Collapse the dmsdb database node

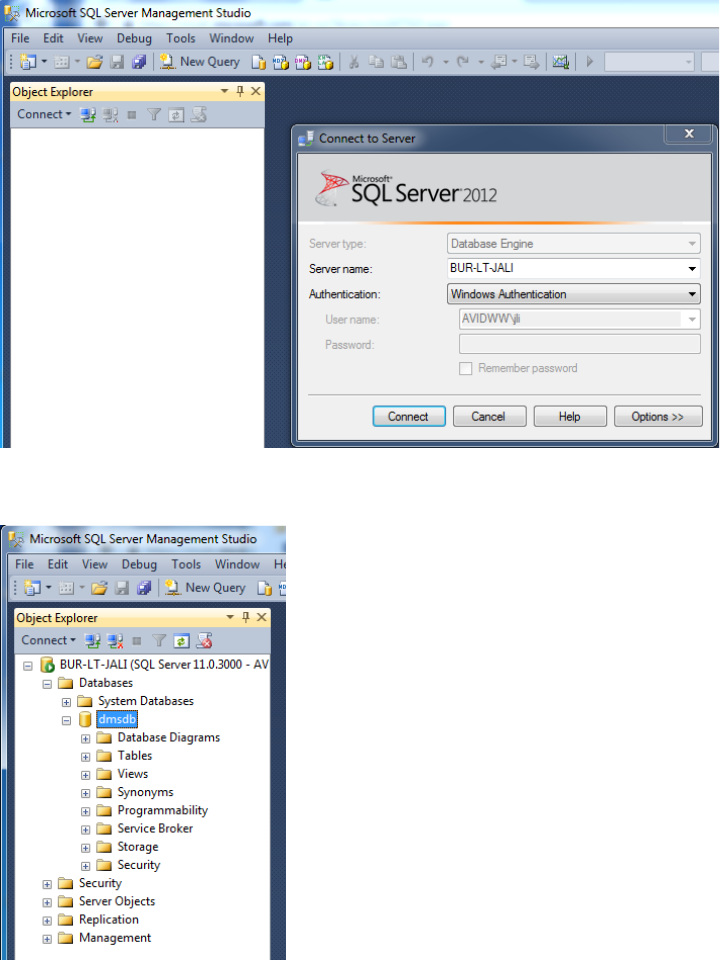[66, 721]
